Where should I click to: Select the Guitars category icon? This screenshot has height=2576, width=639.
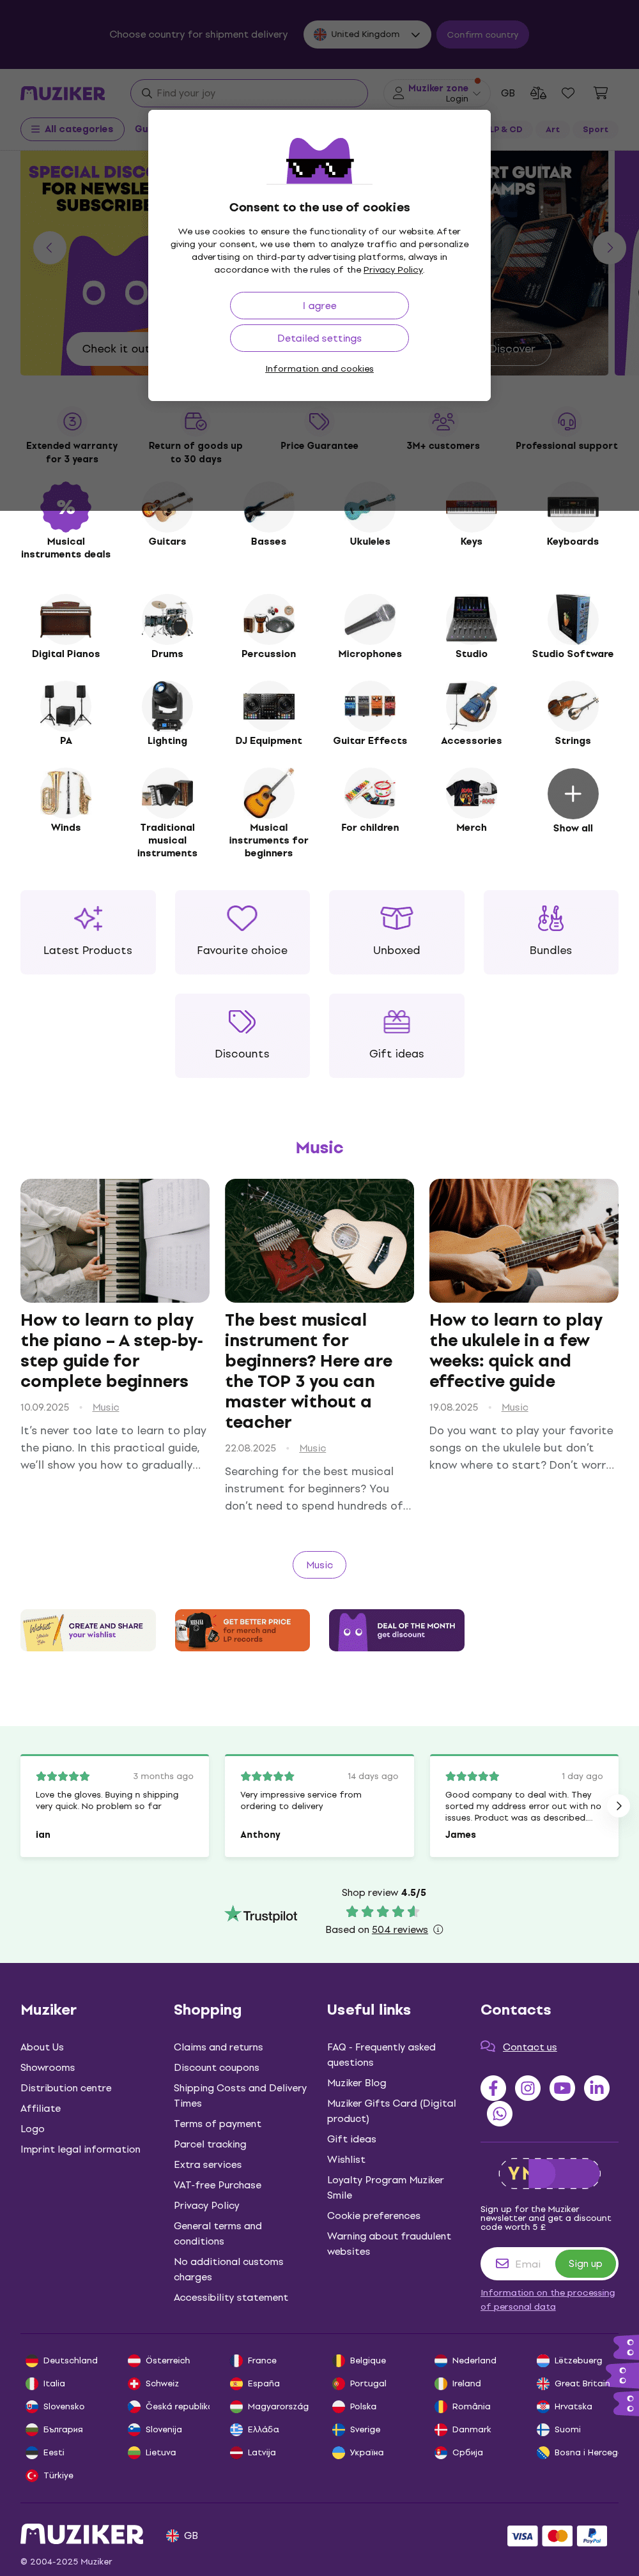[x=167, y=506]
